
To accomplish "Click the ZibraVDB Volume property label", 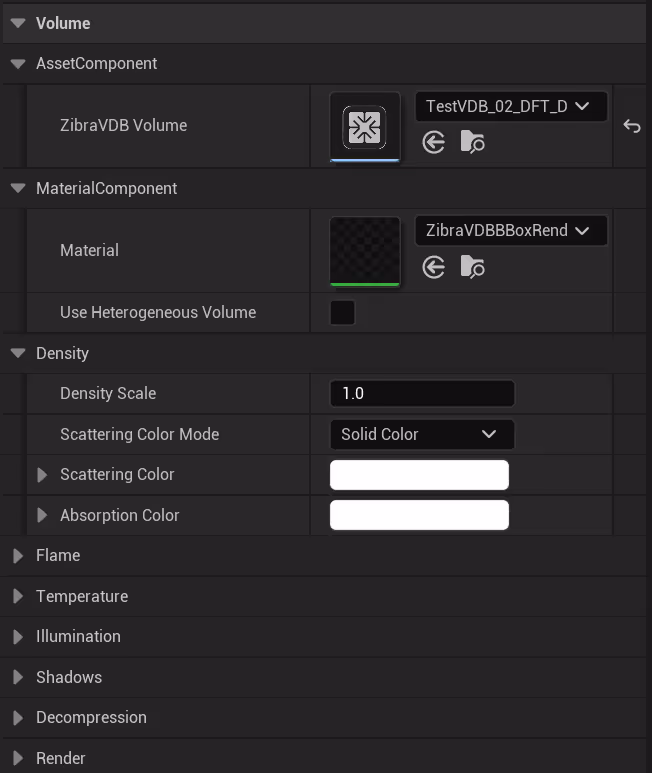I will (123, 126).
